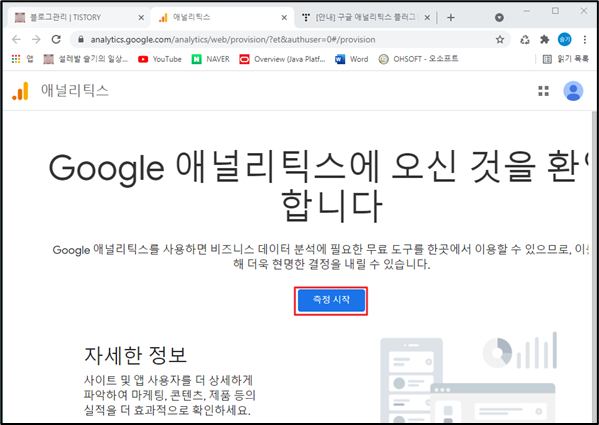Open Chrome three-dot menu
The height and width of the screenshot is (425, 599).
point(584,39)
